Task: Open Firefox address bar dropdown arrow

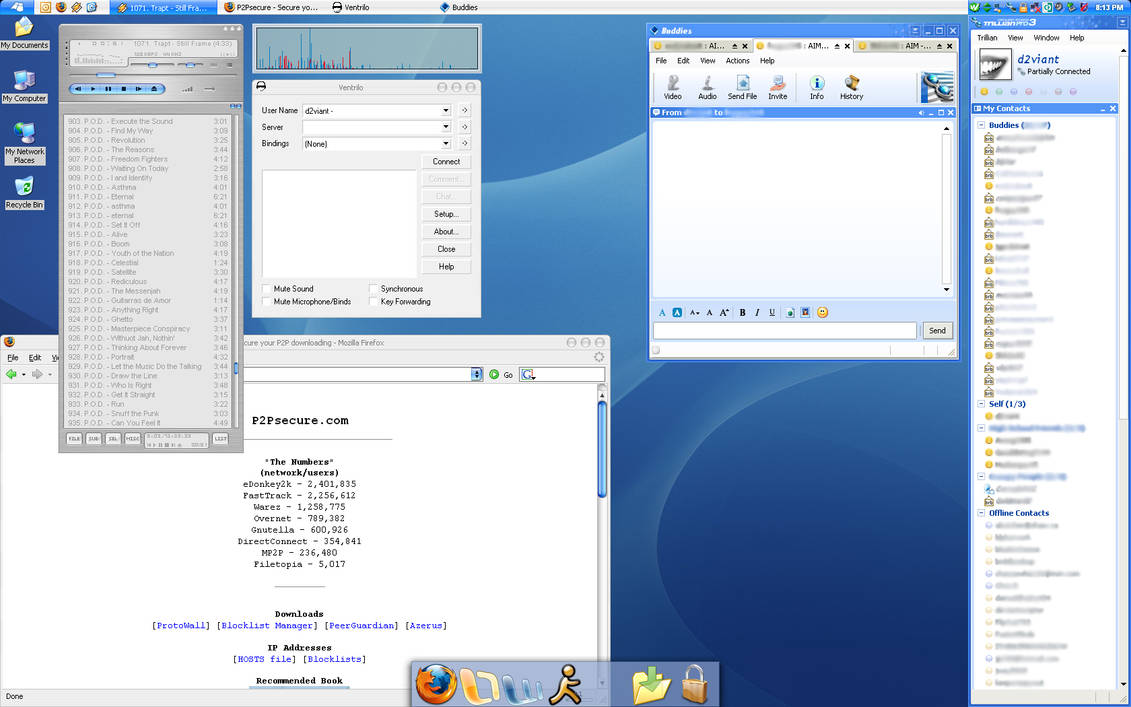Action: click(x=476, y=374)
